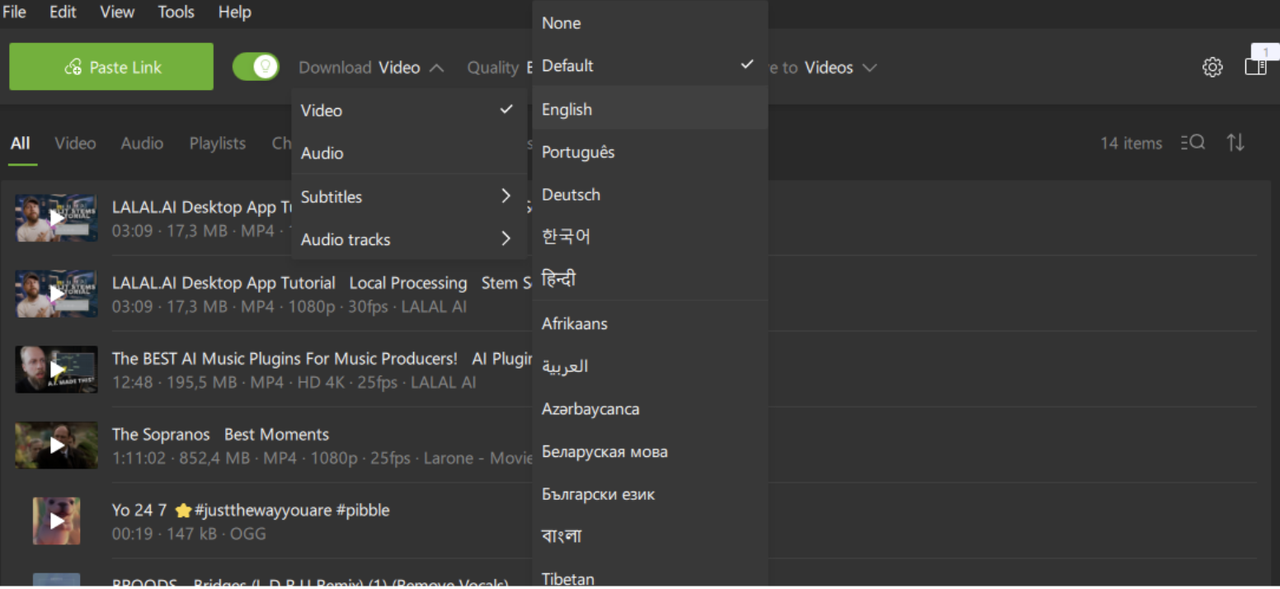Toggle the smart mode lightbulb switch
This screenshot has width=1280, height=589.
point(256,67)
